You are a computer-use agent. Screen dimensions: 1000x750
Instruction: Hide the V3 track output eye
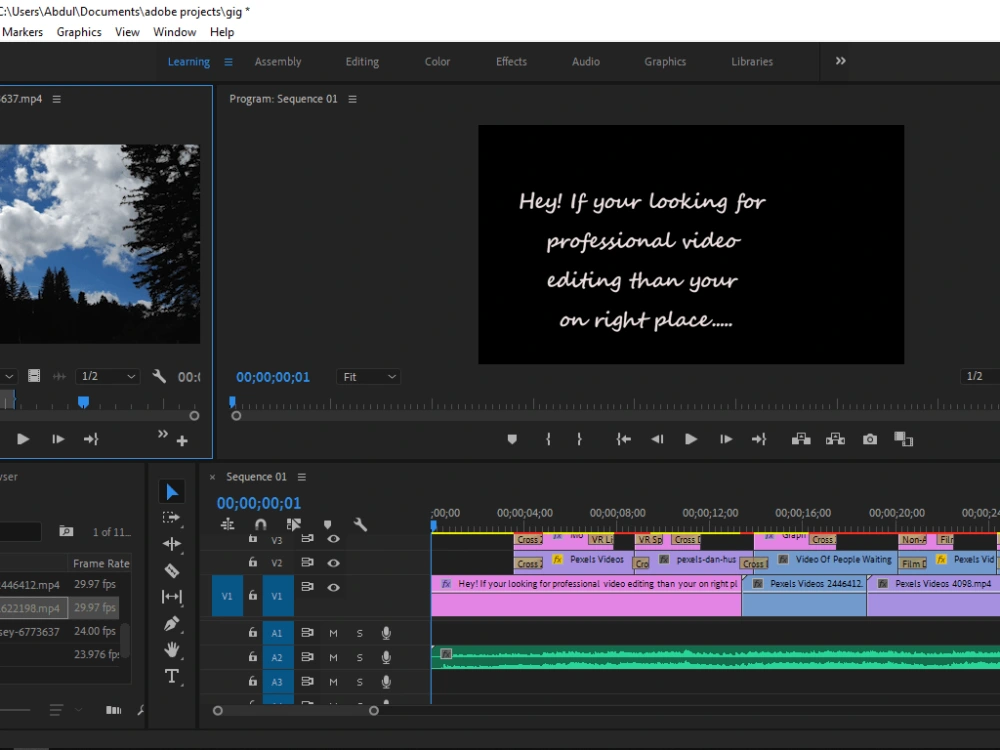click(334, 539)
